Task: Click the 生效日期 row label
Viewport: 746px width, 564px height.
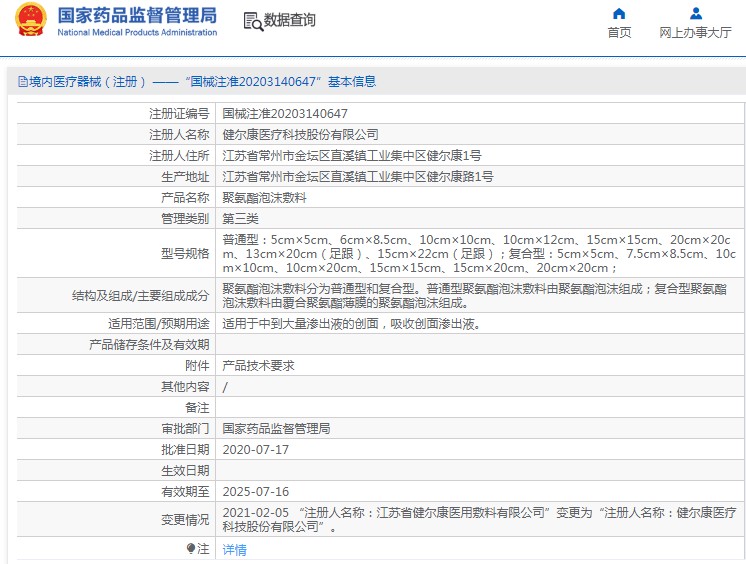Action: click(x=185, y=471)
